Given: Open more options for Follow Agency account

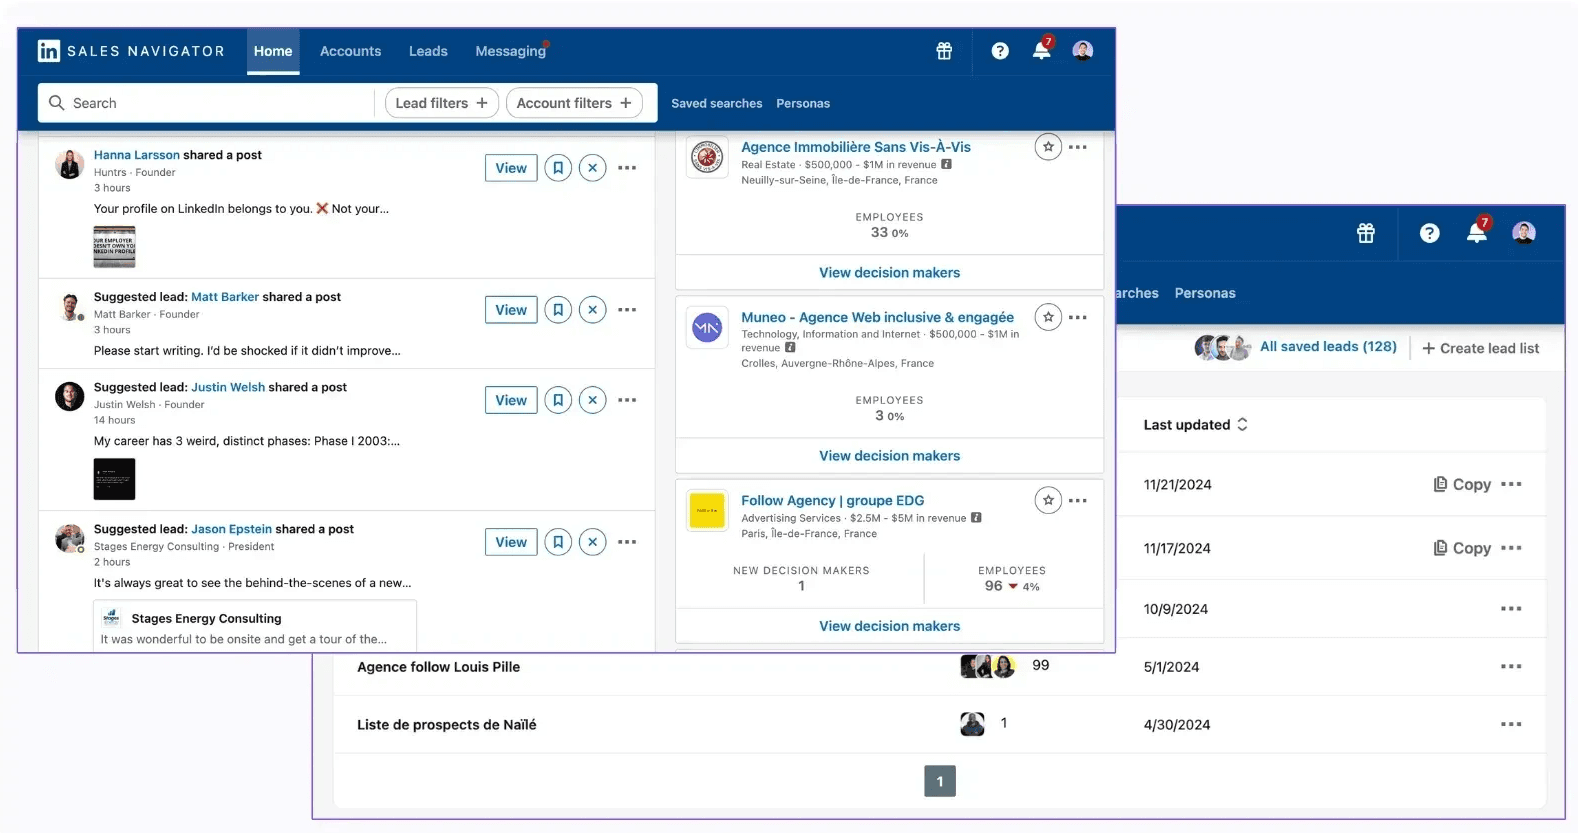Looking at the screenshot, I should pyautogui.click(x=1078, y=500).
